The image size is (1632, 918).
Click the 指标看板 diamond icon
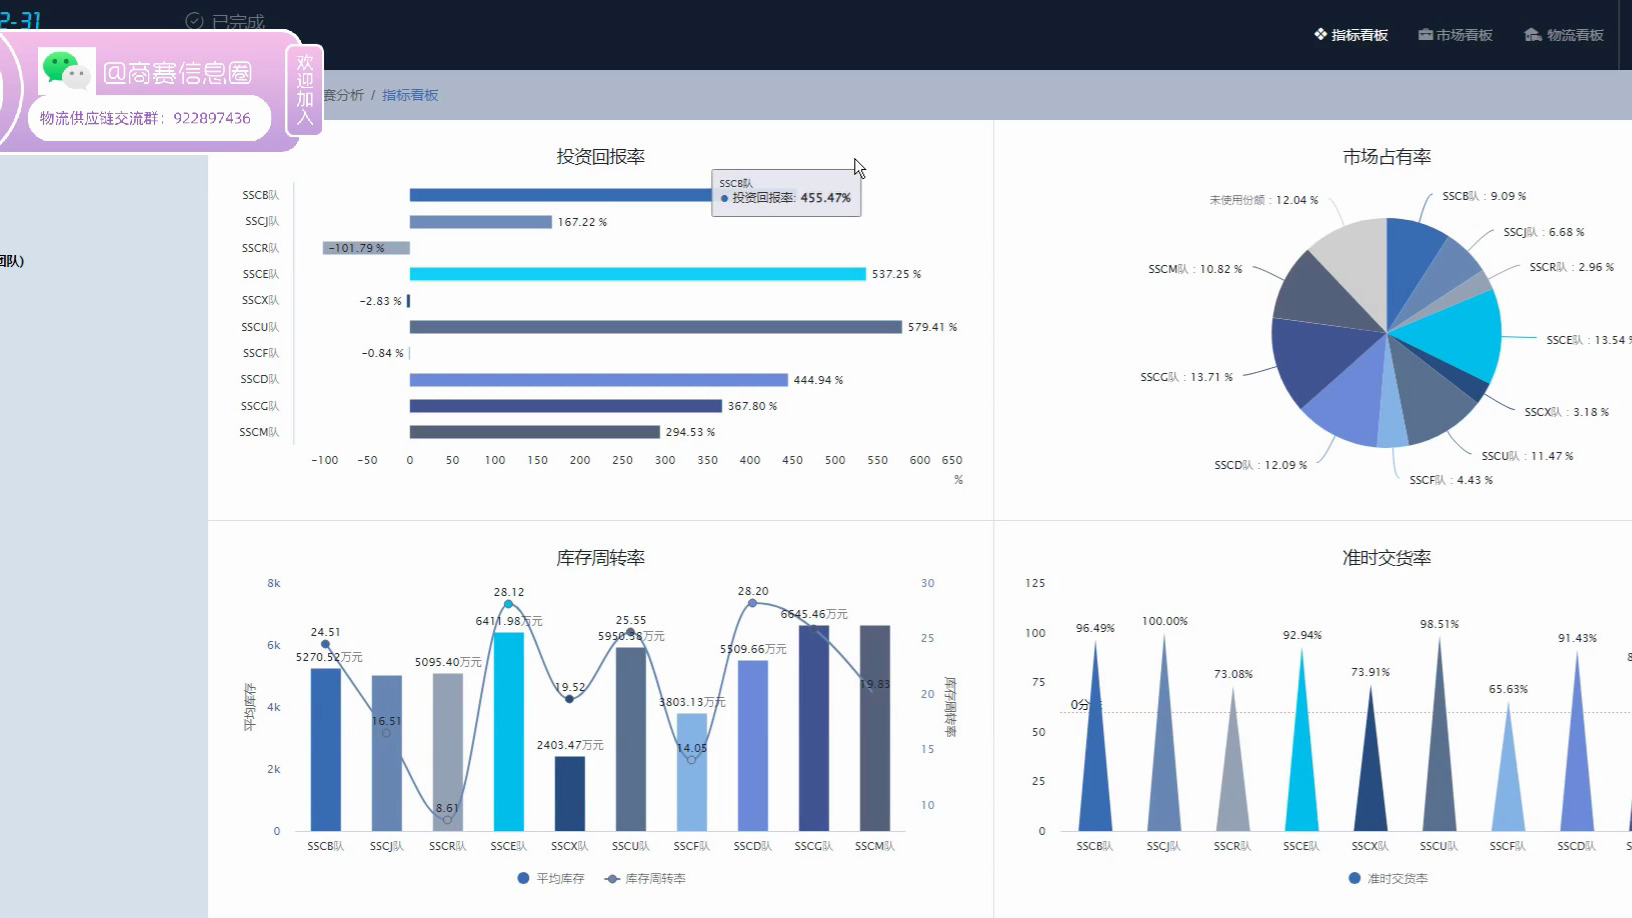click(1321, 34)
